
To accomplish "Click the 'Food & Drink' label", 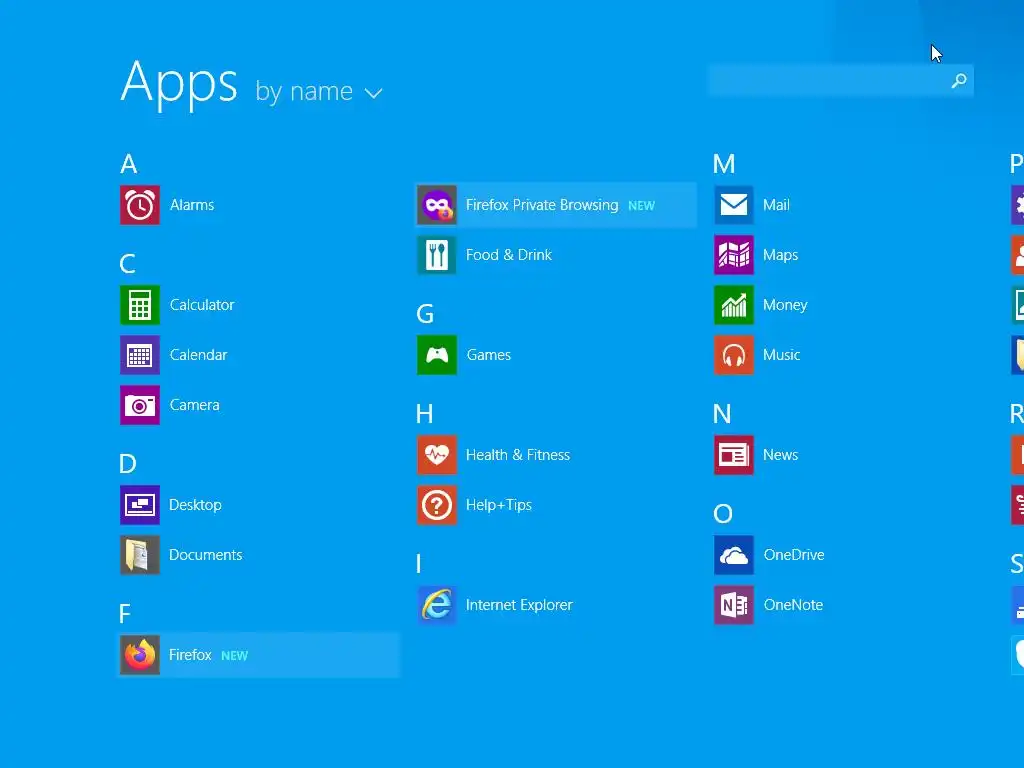I will pyautogui.click(x=509, y=255).
